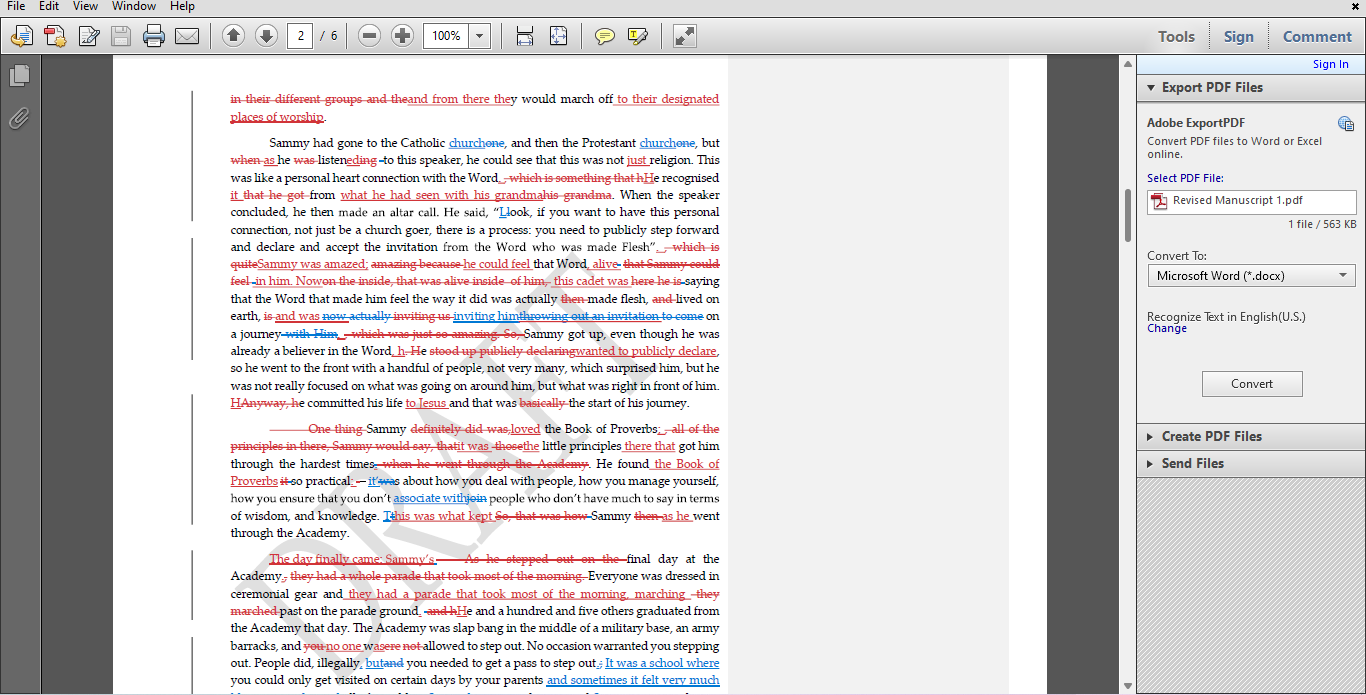1366x695 pixels.
Task: Click the Create PDF online icon
Action: point(54,37)
